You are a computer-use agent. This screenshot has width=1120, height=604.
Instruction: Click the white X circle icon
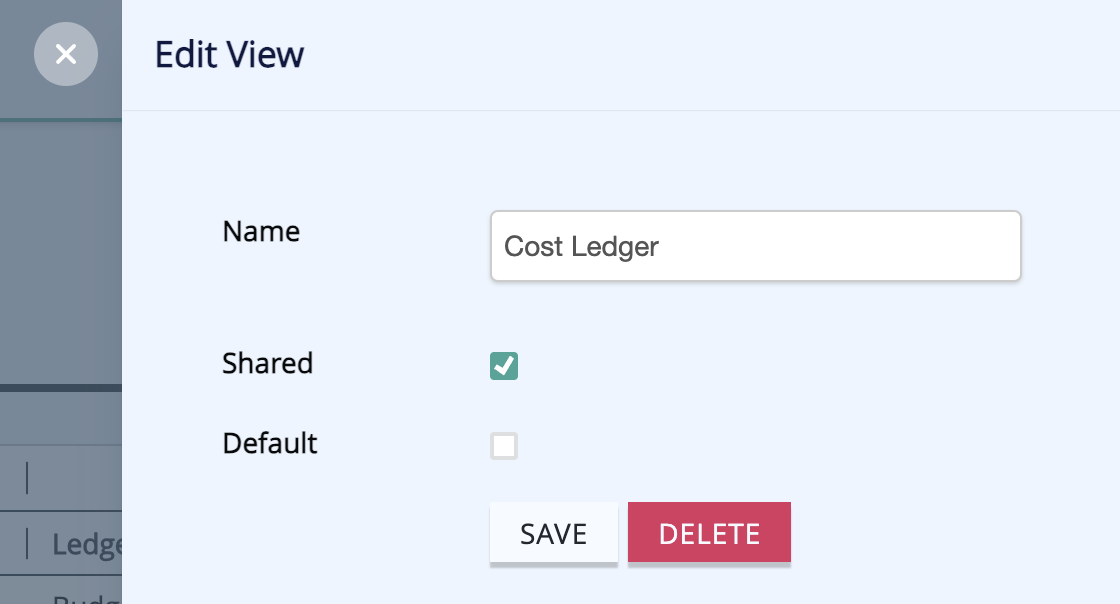click(66, 54)
